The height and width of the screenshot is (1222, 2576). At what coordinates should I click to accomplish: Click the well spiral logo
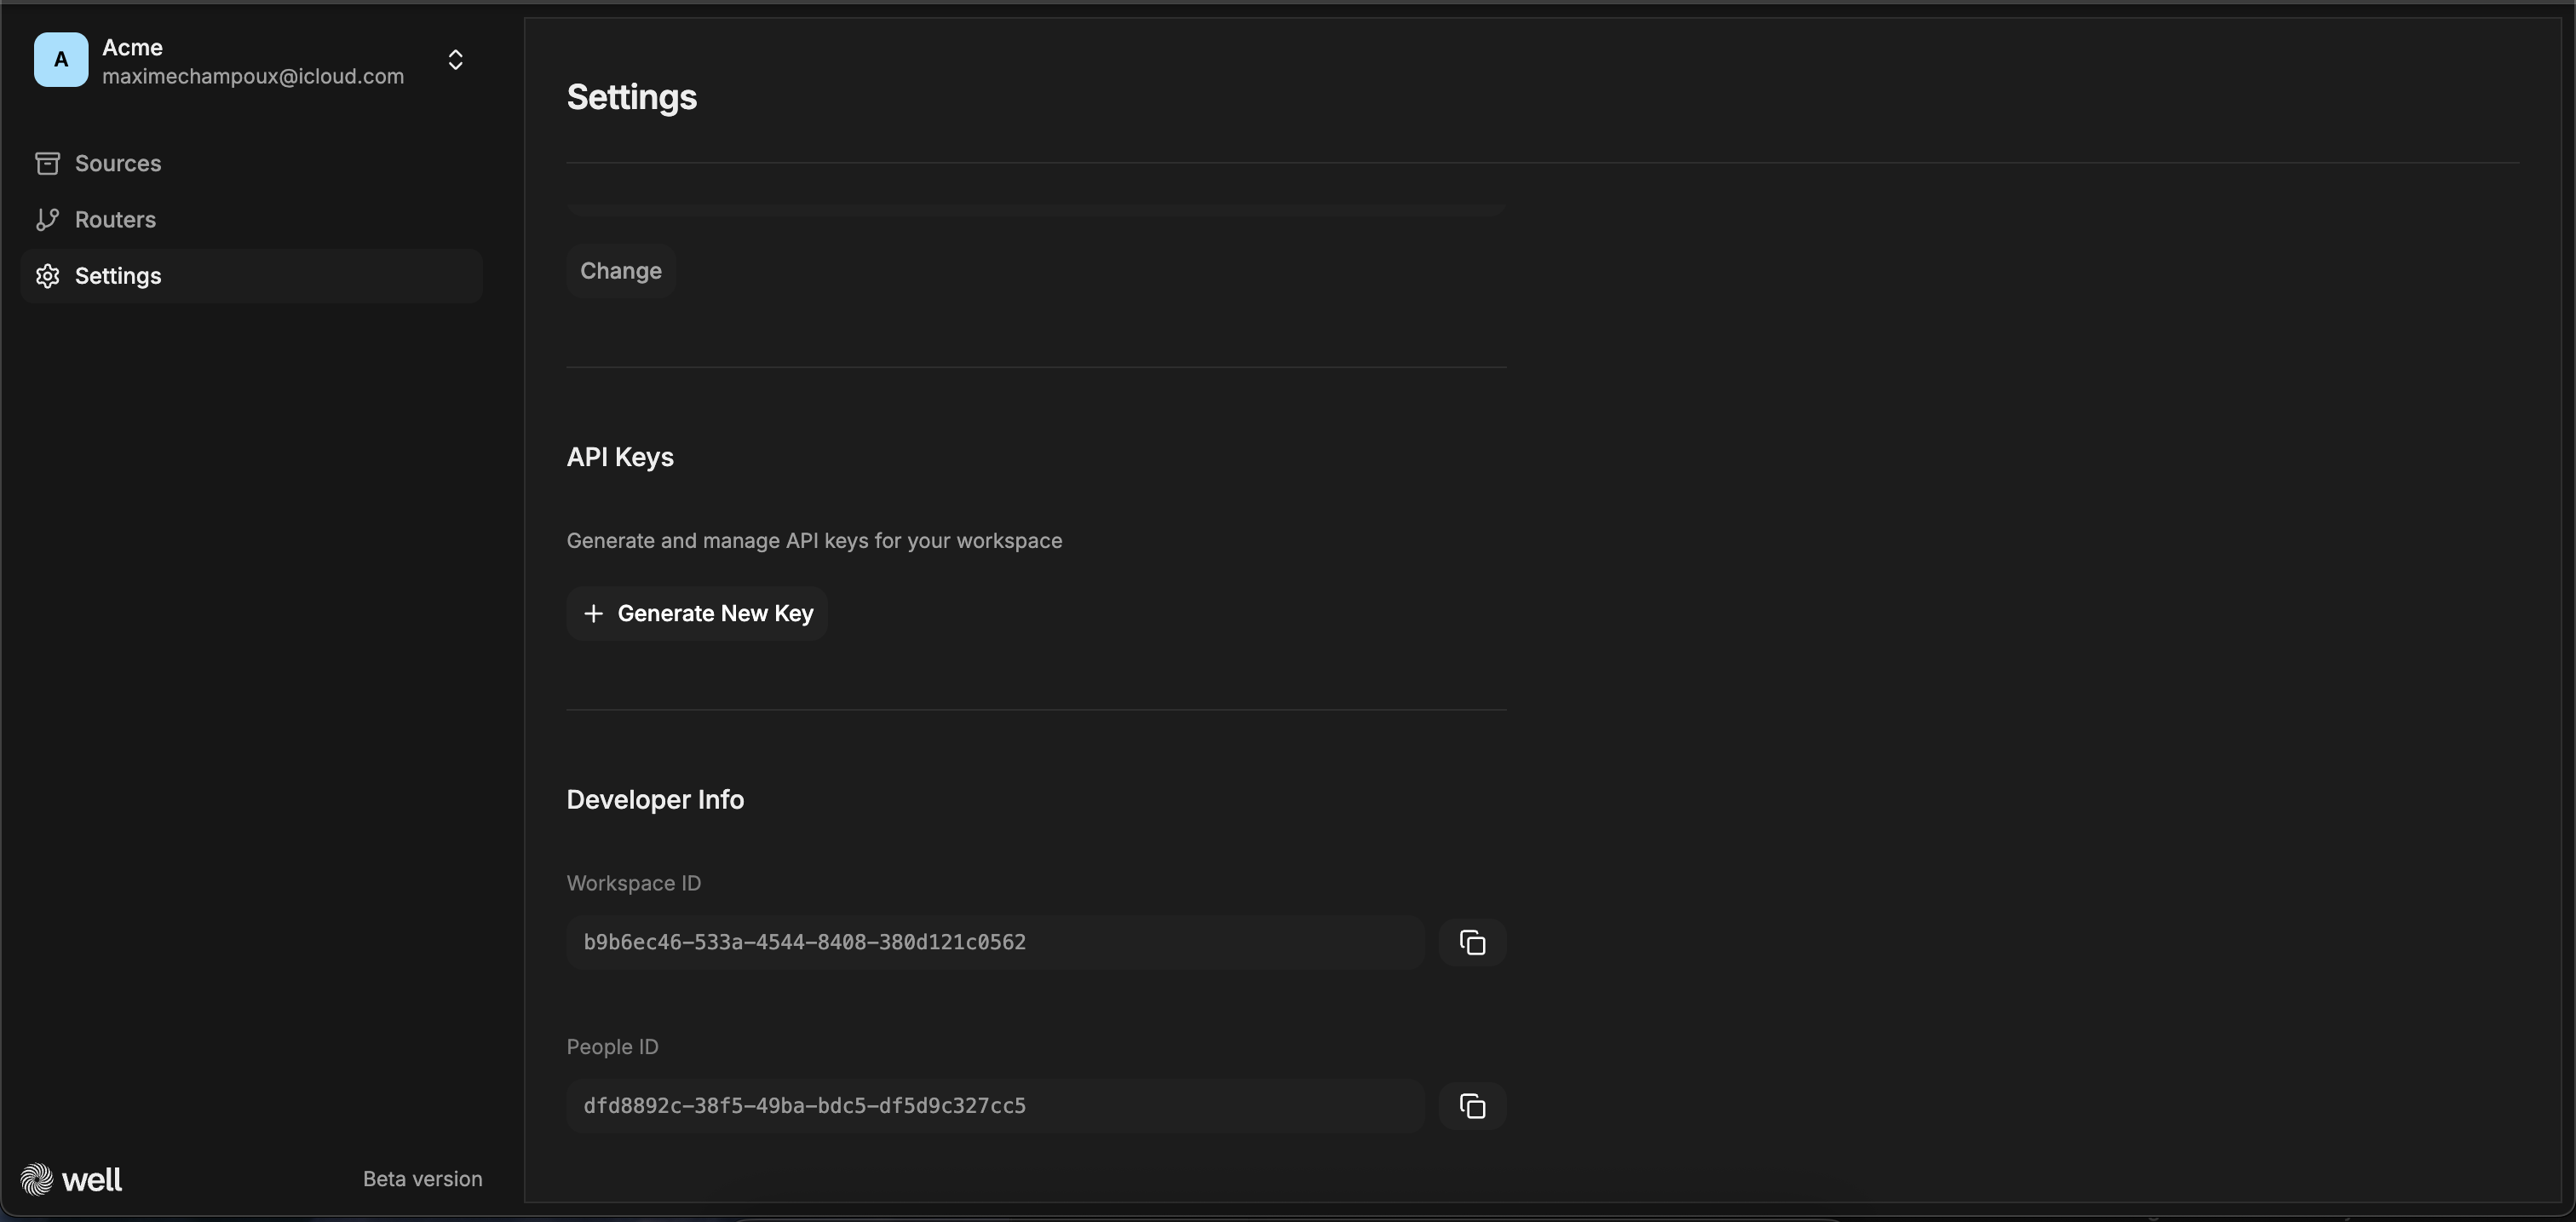tap(37, 1179)
